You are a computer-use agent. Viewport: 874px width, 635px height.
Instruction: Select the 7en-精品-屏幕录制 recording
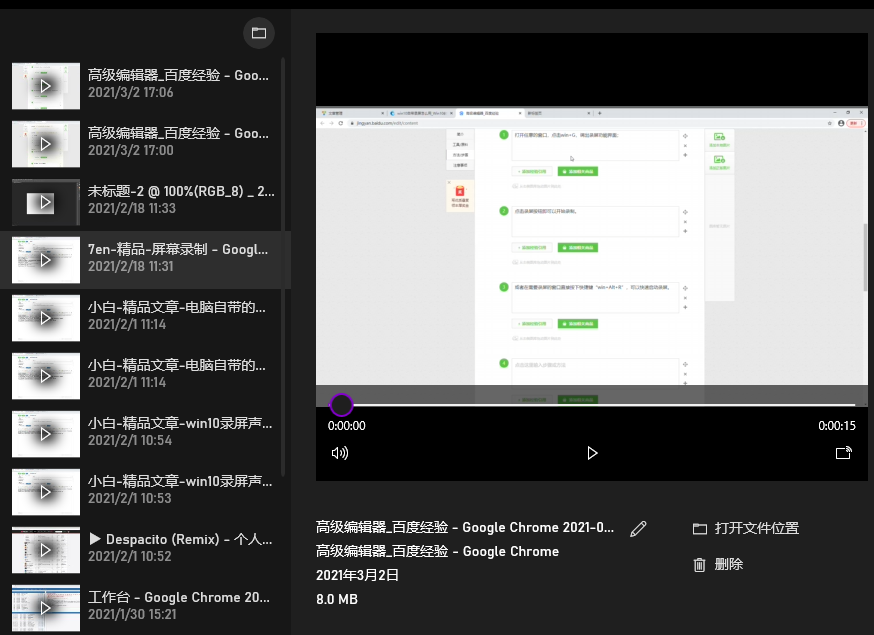(178, 258)
